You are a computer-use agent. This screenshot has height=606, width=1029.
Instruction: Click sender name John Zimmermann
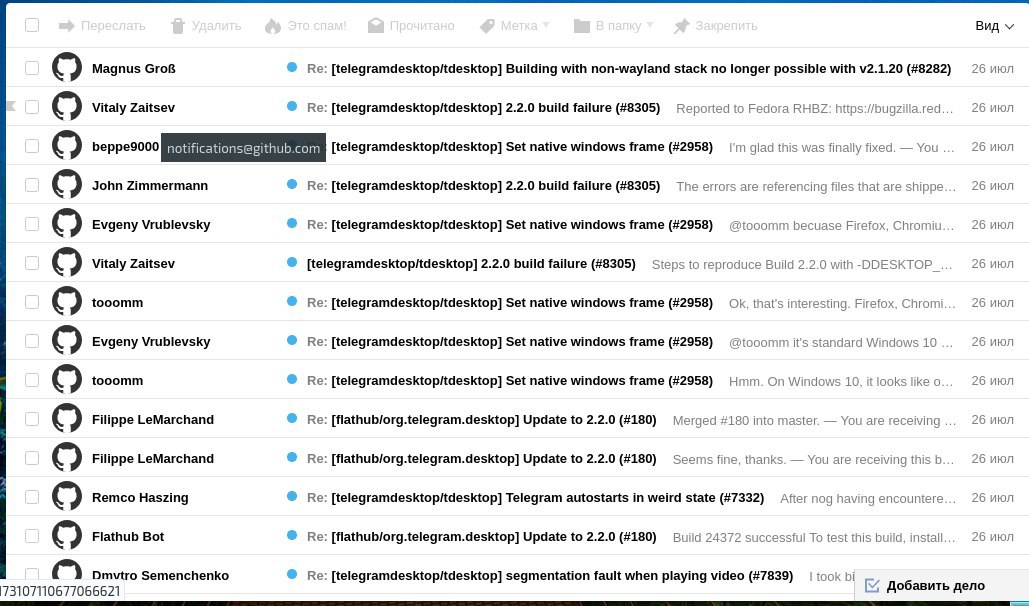pos(150,186)
